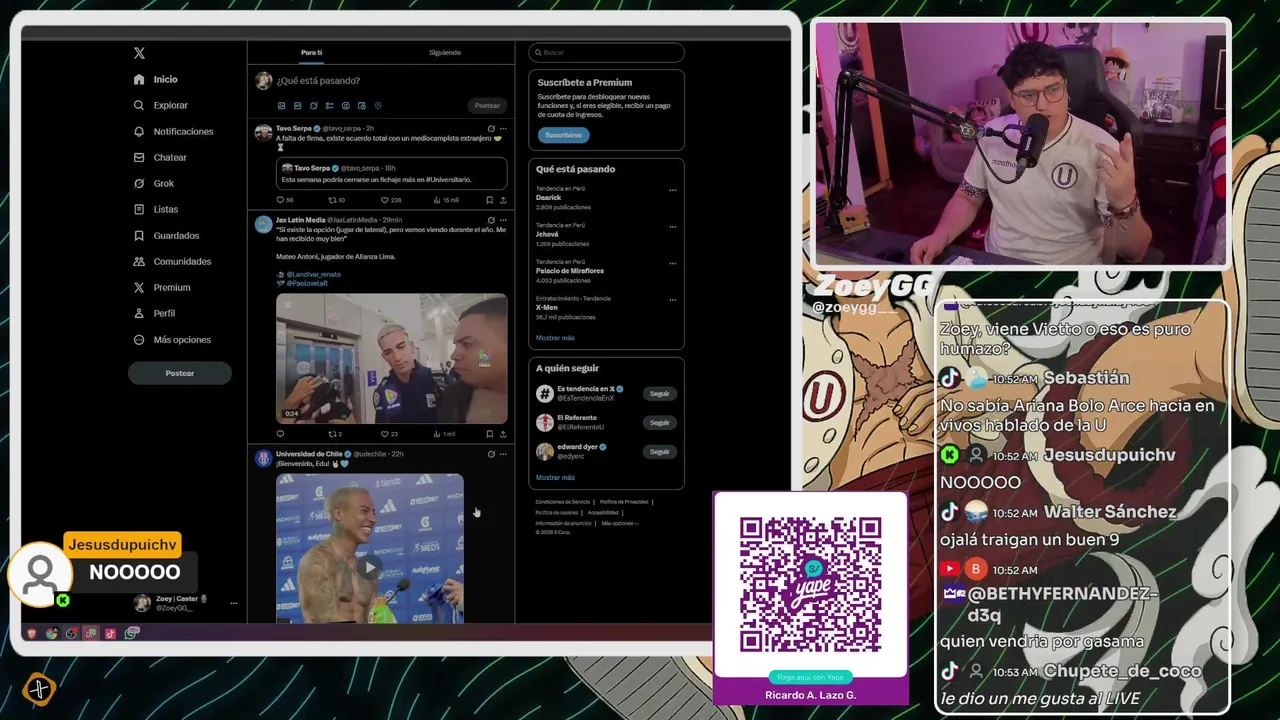Image resolution: width=1280 pixels, height=720 pixels.
Task: Open more options for X-Men trend
Action: 672,299
